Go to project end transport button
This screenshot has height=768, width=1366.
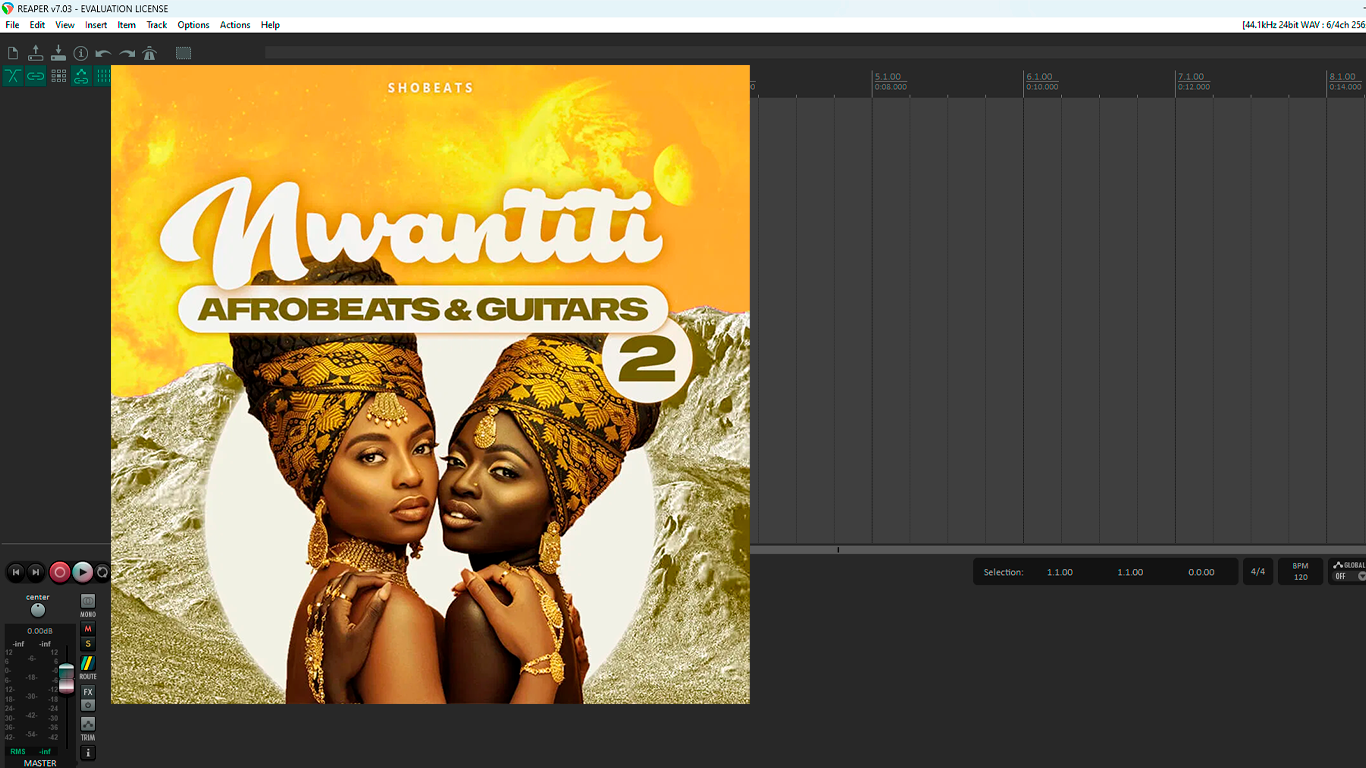click(x=36, y=572)
